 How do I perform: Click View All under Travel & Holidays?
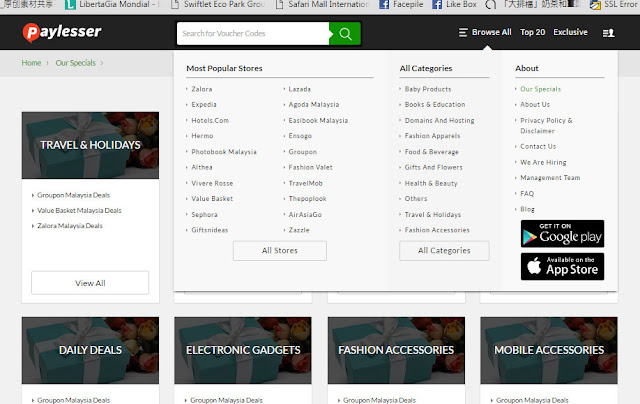pos(90,283)
